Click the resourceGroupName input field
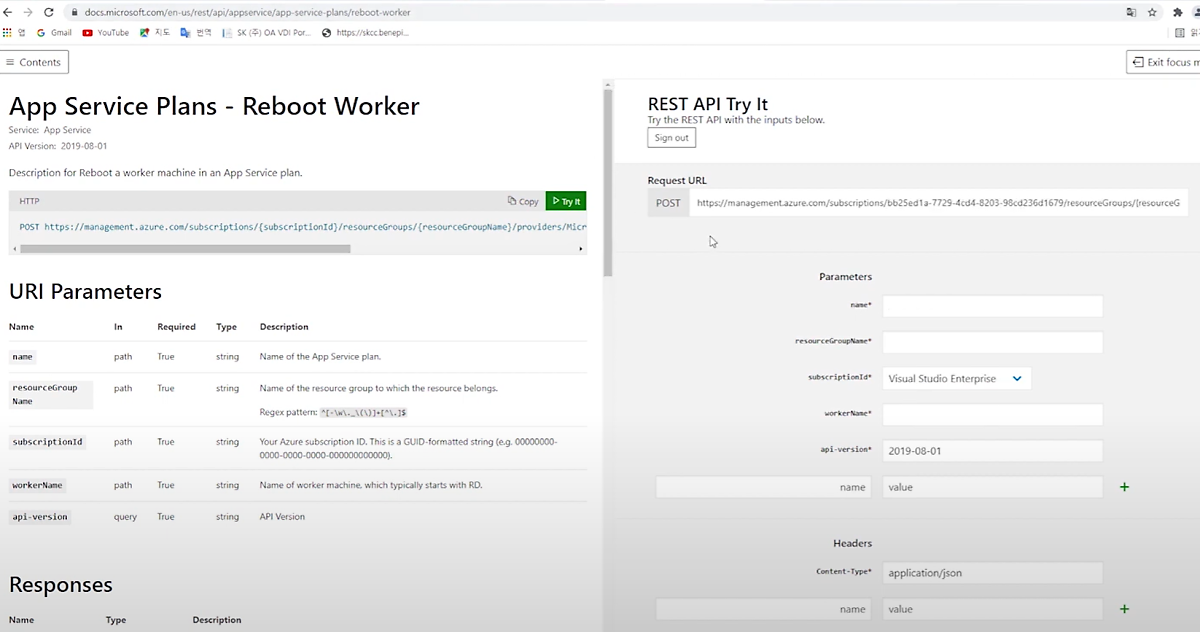This screenshot has width=1200, height=632. pyautogui.click(x=992, y=342)
